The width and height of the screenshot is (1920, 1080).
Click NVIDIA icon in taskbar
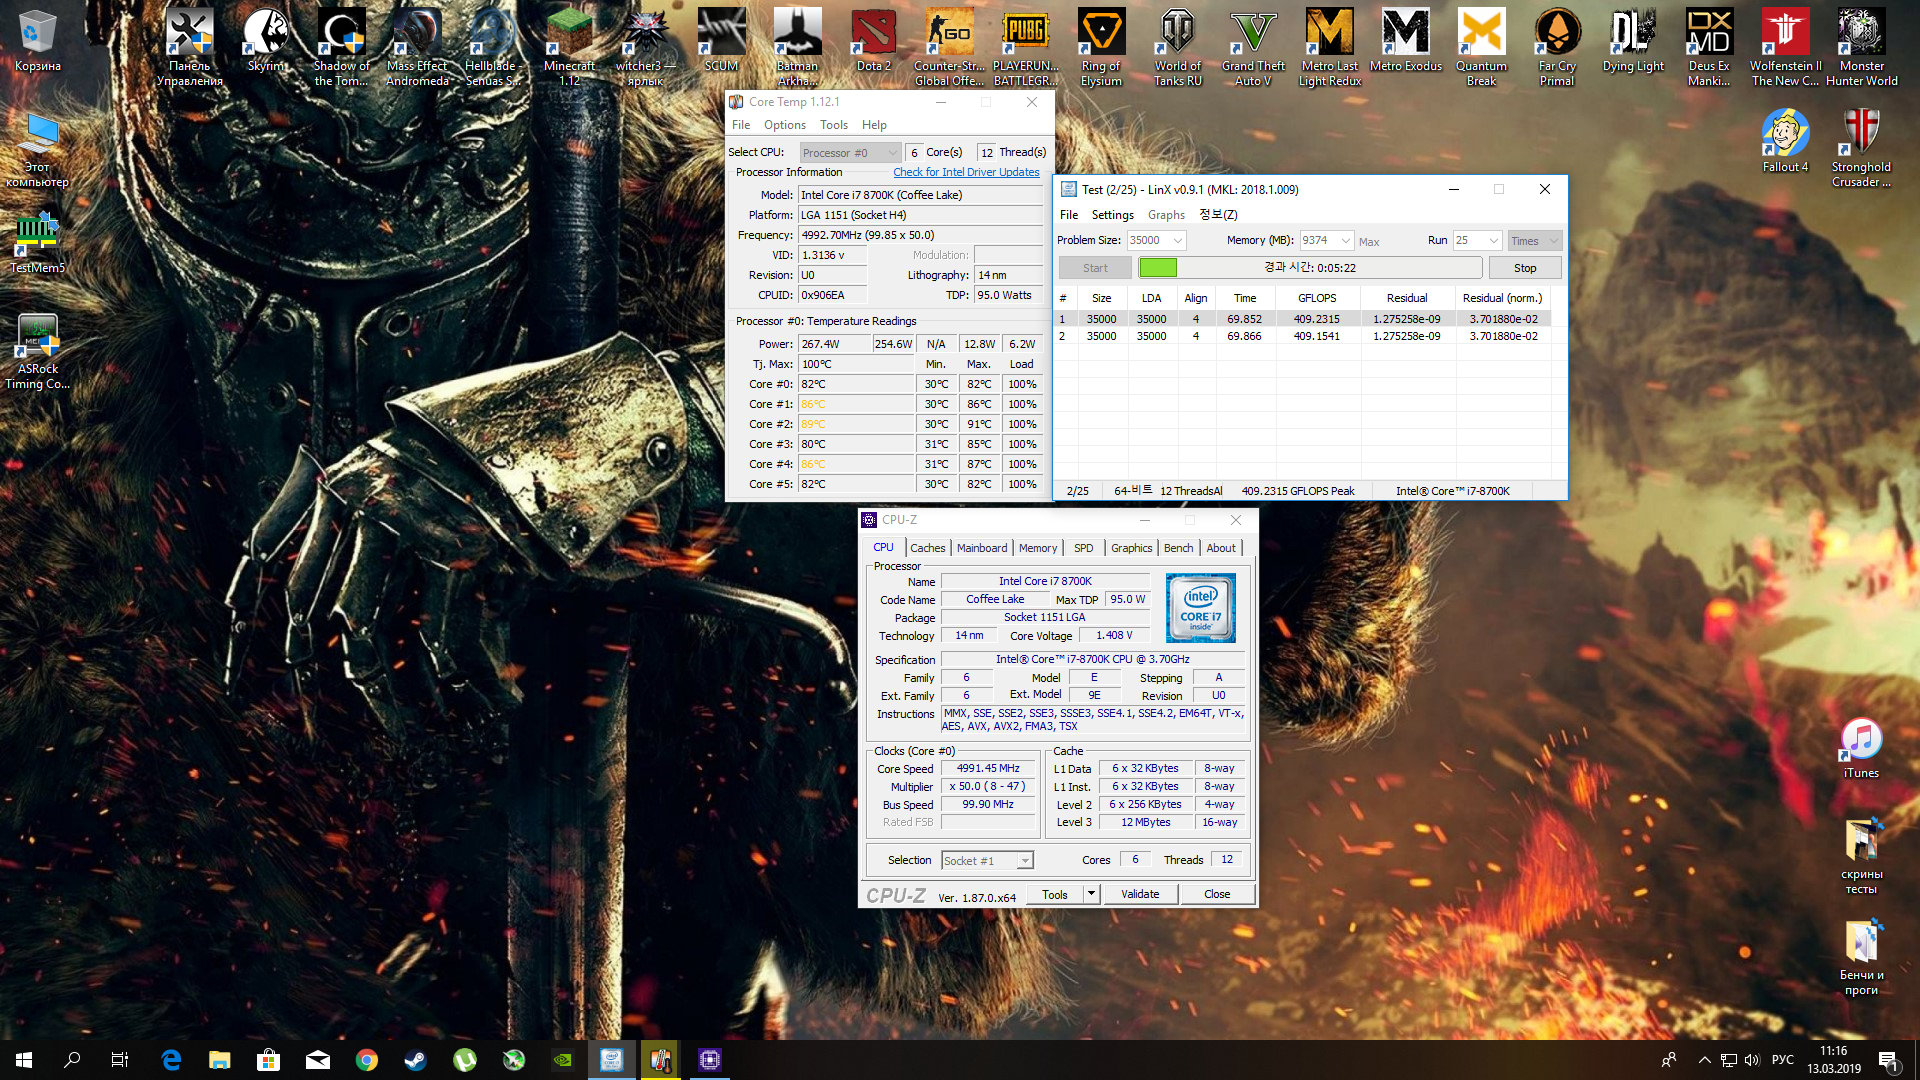(562, 1060)
